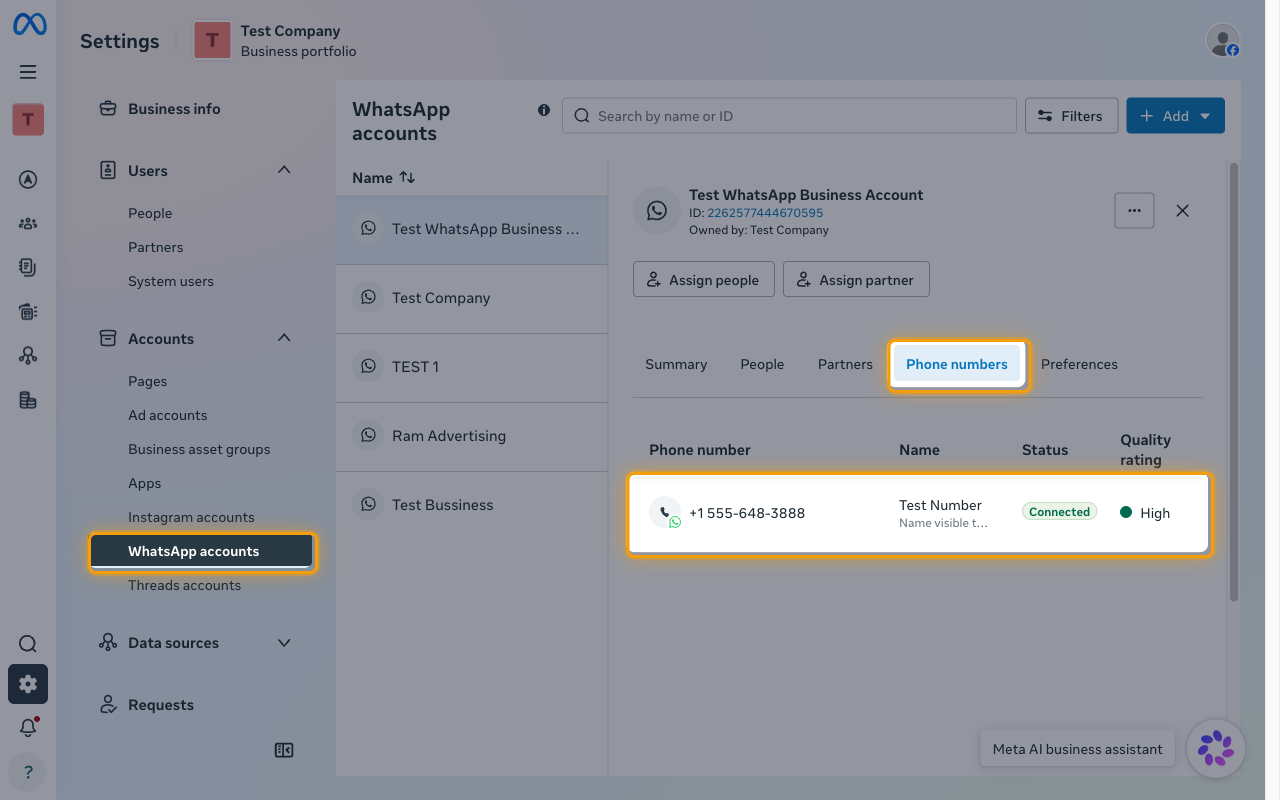
Task: Open the account ID link 2262577444670595
Action: pos(765,213)
